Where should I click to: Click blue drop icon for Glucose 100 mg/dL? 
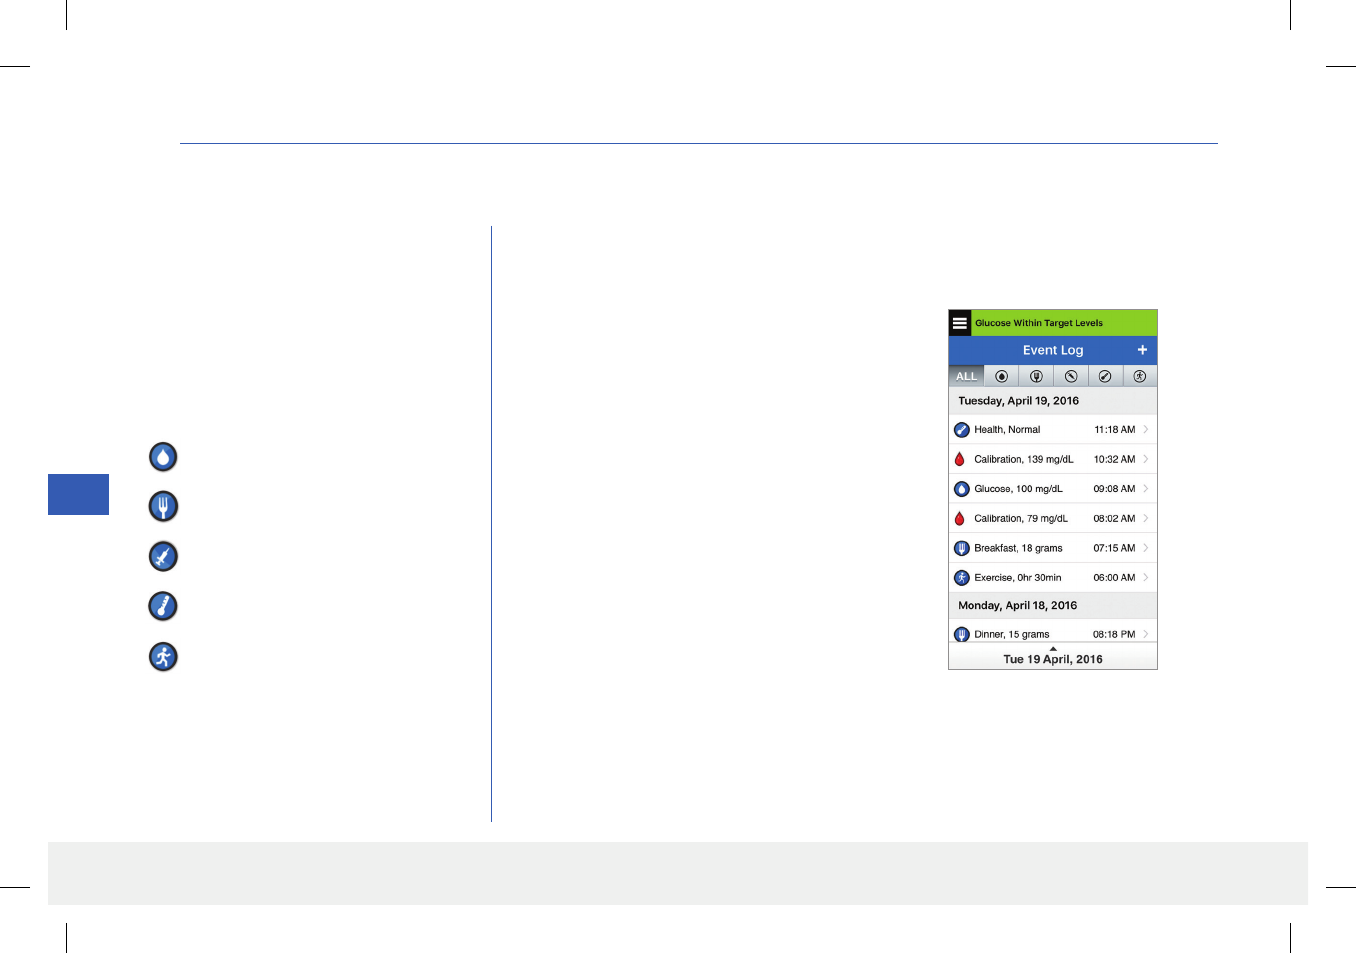[x=961, y=489]
